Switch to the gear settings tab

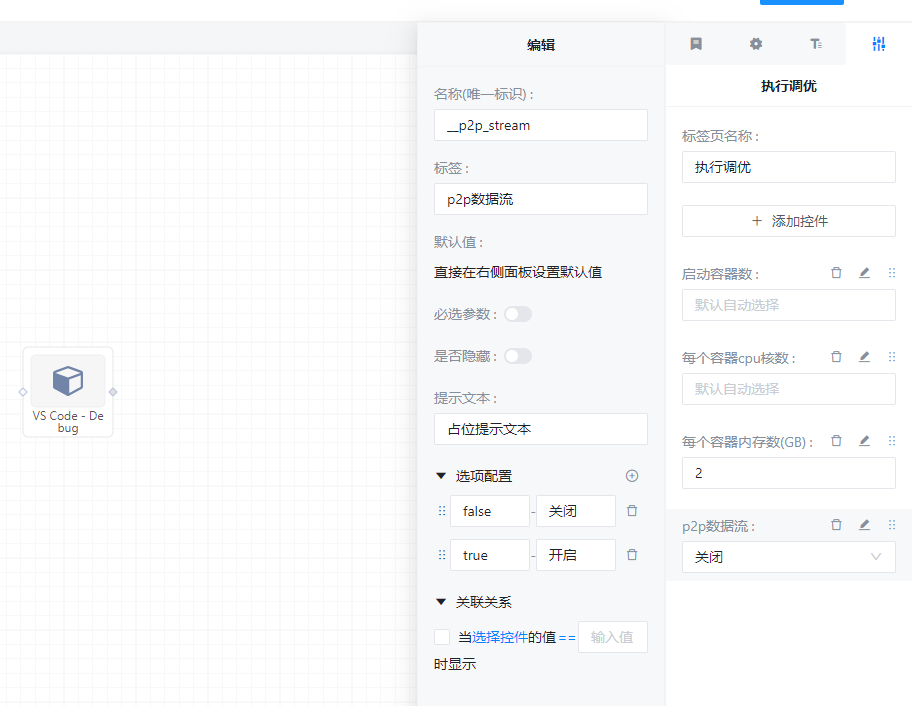[756, 44]
